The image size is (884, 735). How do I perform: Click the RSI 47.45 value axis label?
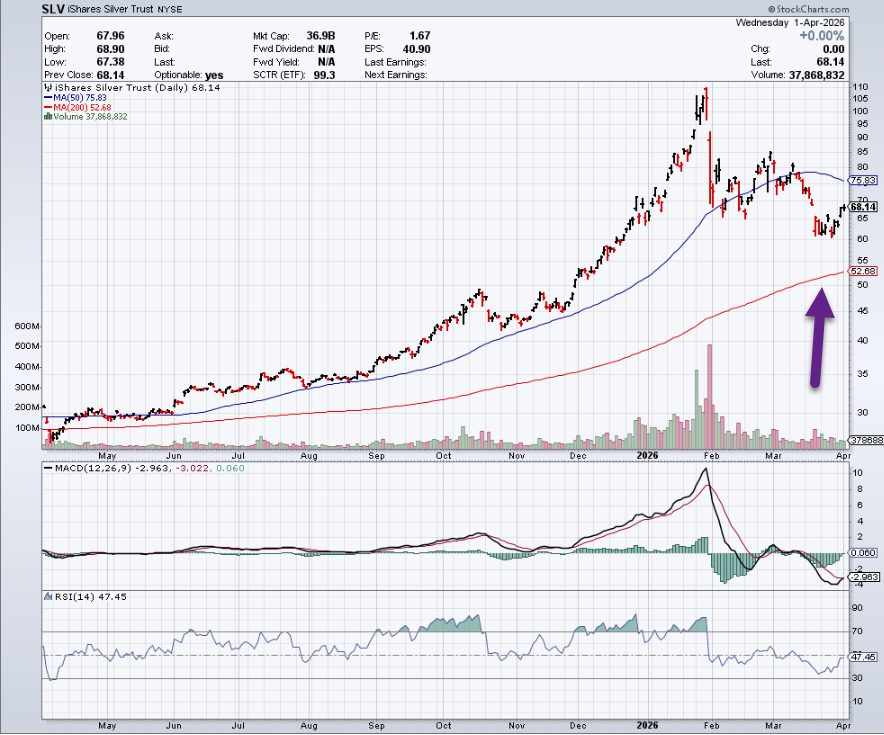click(862, 657)
